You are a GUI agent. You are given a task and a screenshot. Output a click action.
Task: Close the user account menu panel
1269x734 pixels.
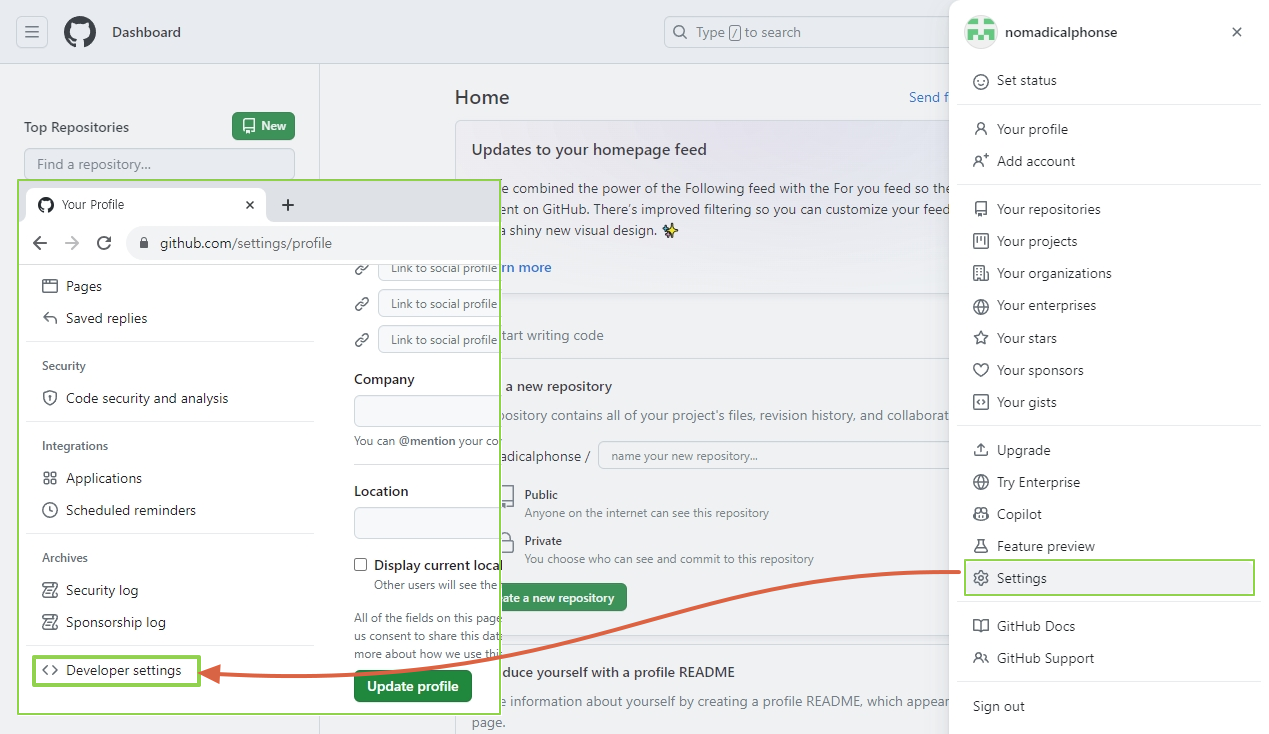coord(1237,32)
